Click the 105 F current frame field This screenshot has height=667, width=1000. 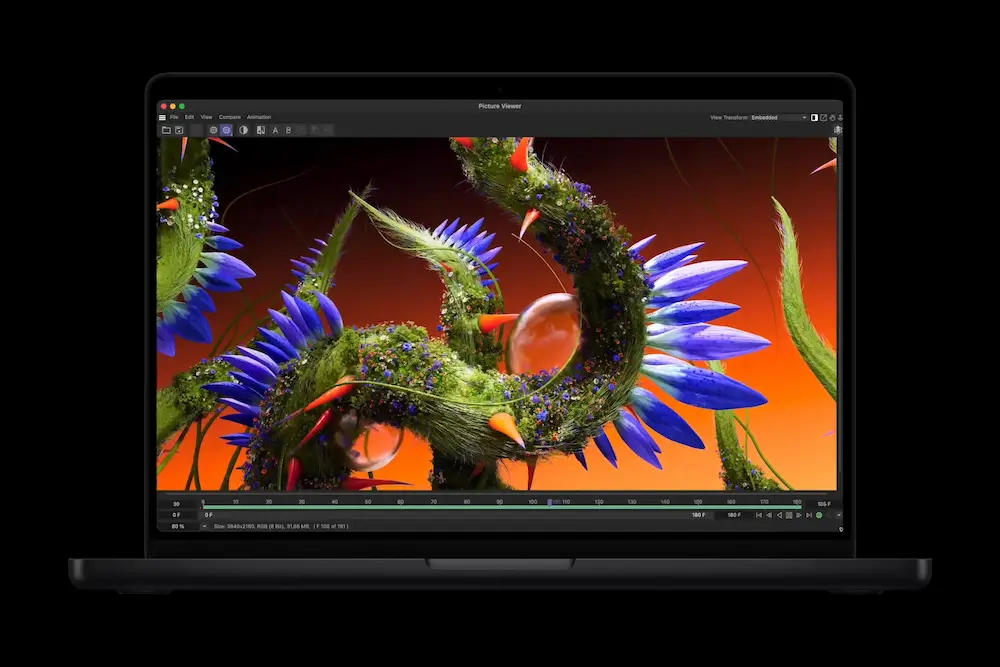(823, 504)
